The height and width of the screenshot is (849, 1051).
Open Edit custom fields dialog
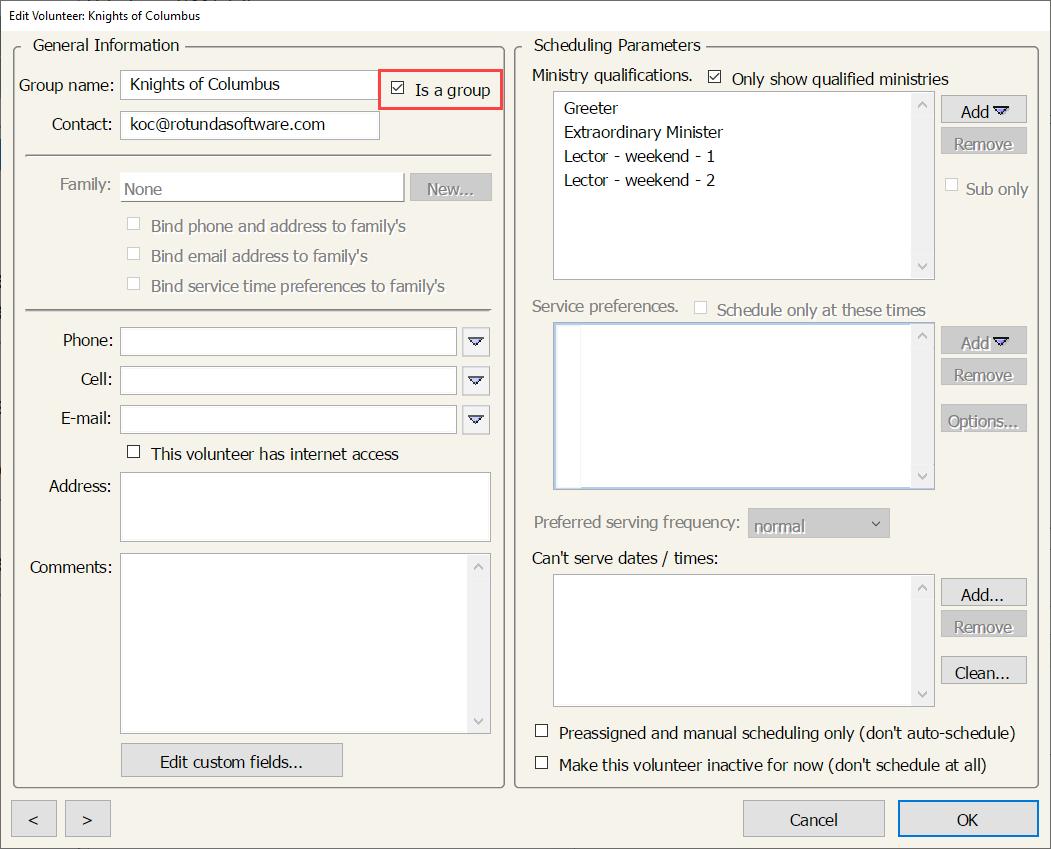[231, 761]
